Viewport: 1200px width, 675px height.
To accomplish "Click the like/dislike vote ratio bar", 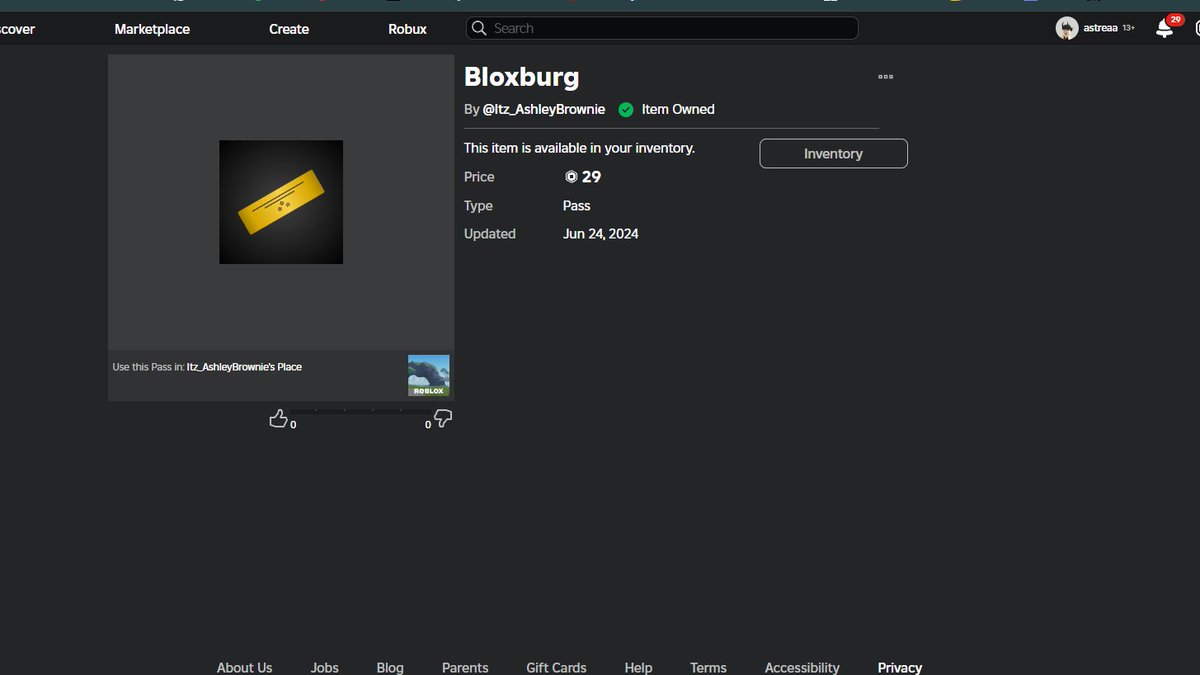I will point(361,411).
